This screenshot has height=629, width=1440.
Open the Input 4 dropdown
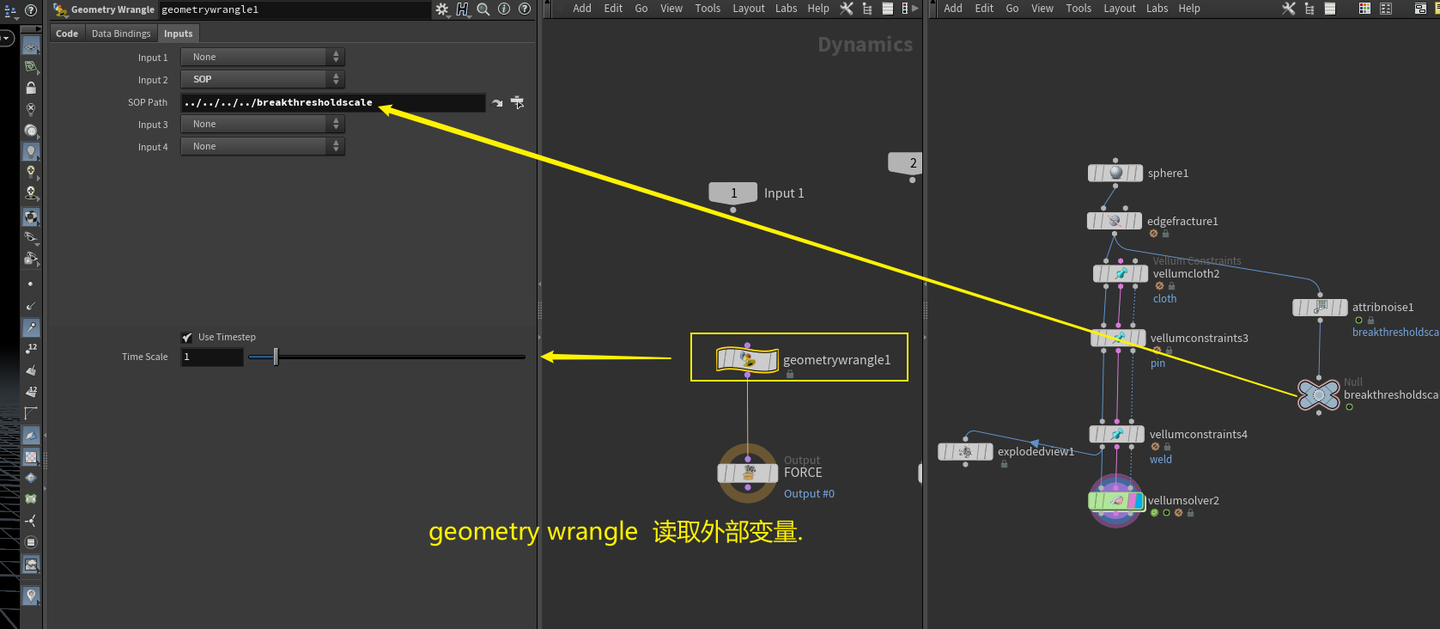coord(262,146)
